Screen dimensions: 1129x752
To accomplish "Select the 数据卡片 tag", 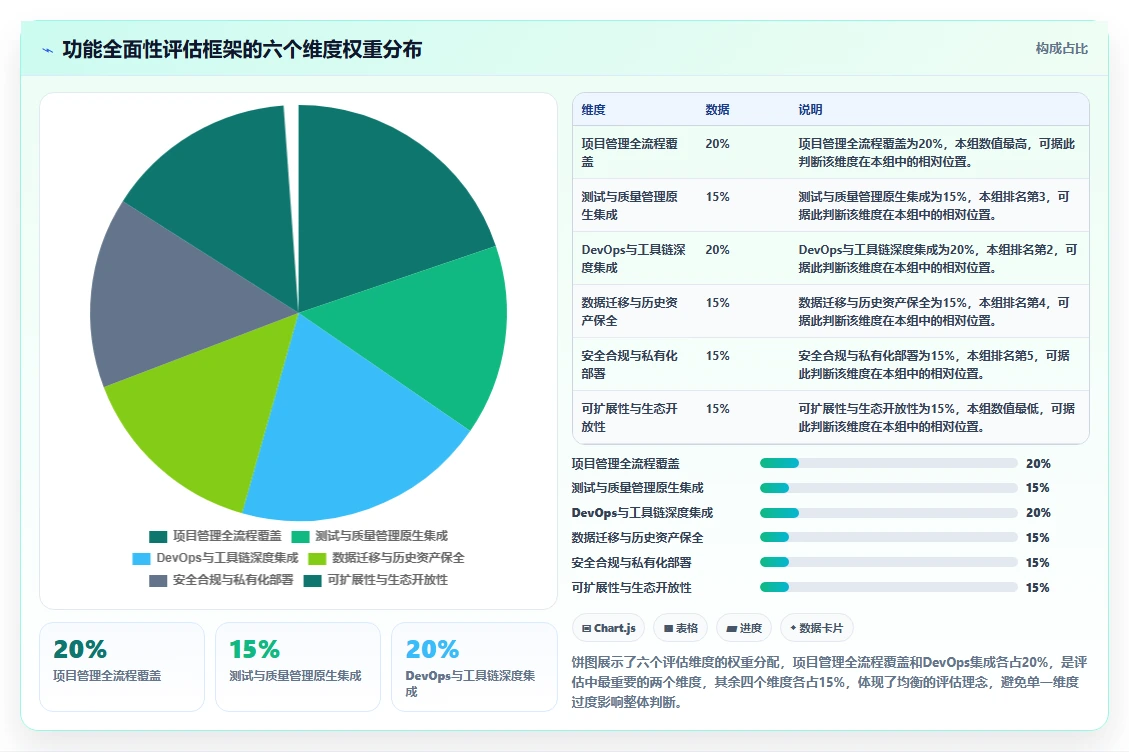I will coord(817,628).
